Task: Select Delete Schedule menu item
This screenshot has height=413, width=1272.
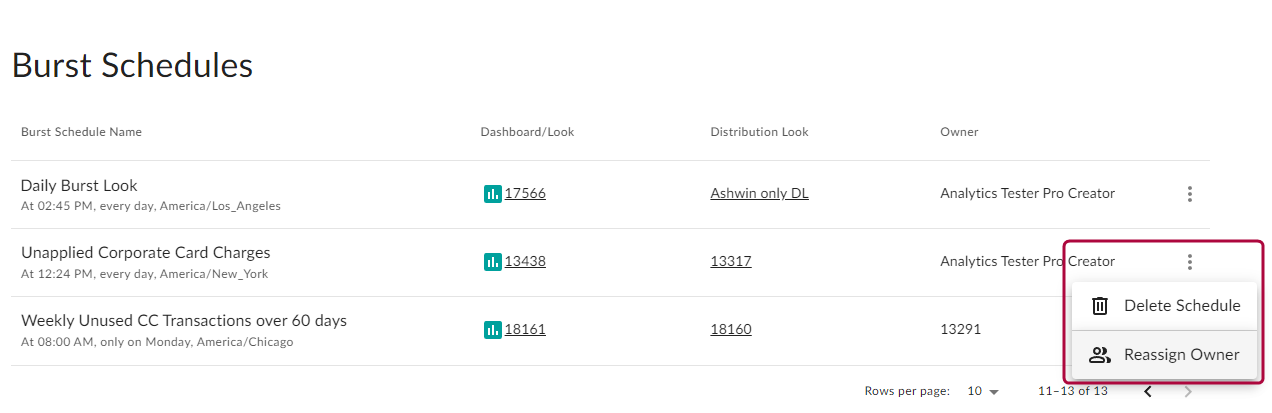Action: (x=1181, y=306)
